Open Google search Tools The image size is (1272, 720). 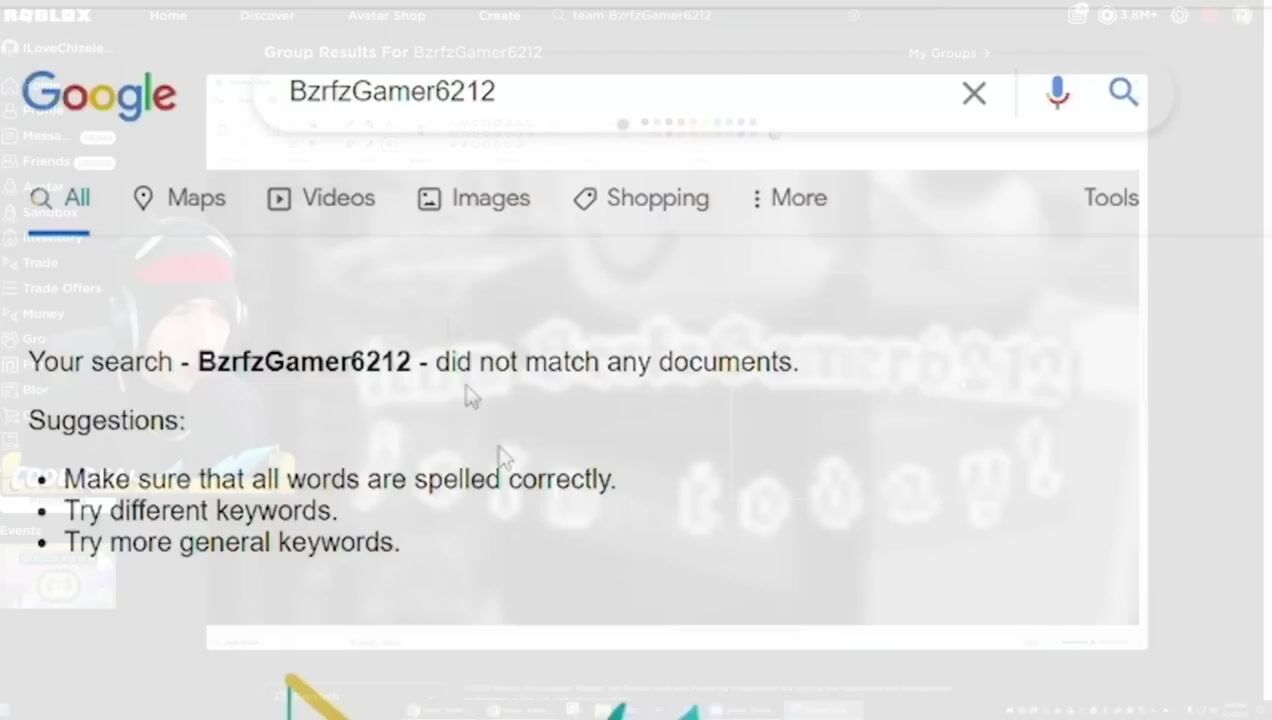click(x=1111, y=198)
